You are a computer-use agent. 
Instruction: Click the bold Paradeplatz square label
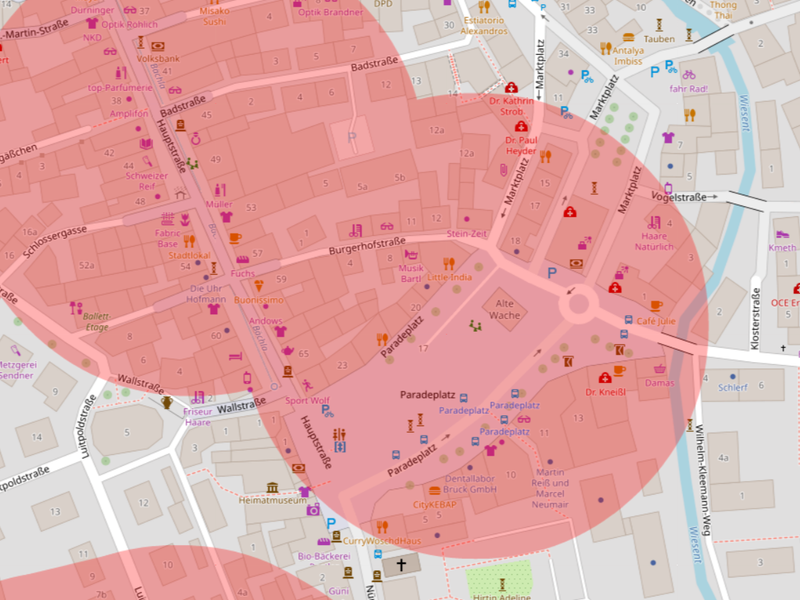click(x=428, y=394)
